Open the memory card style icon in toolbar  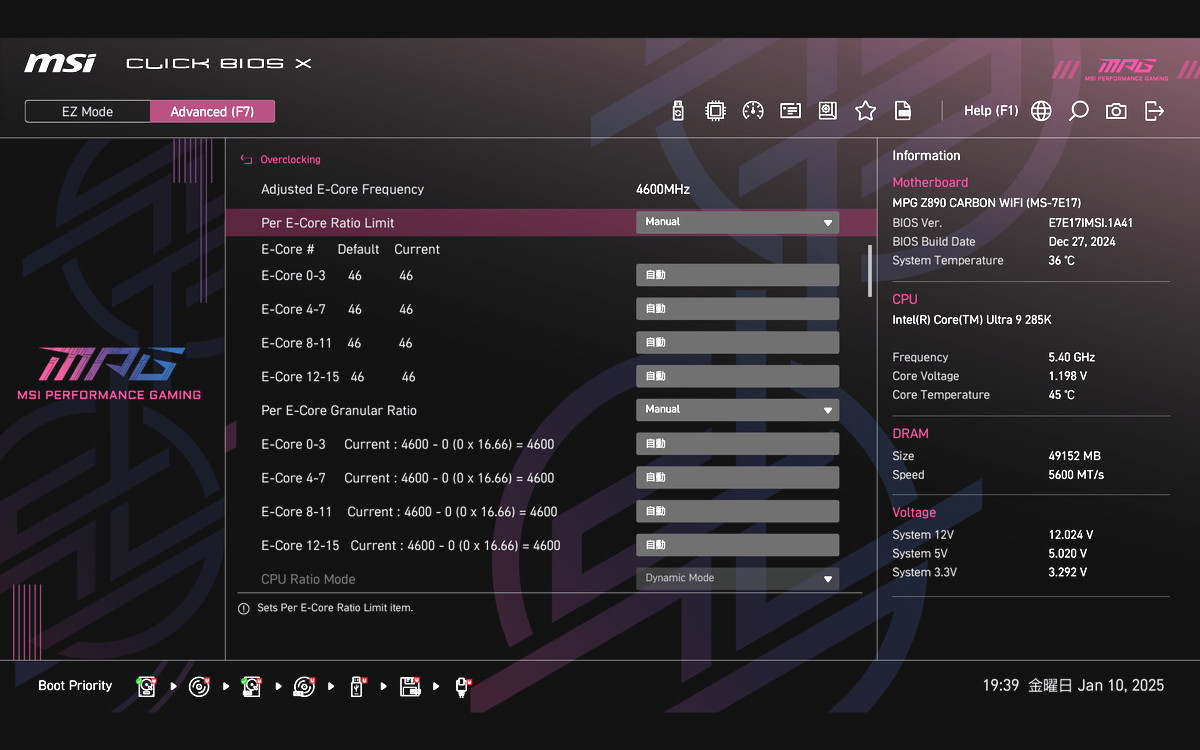point(791,111)
